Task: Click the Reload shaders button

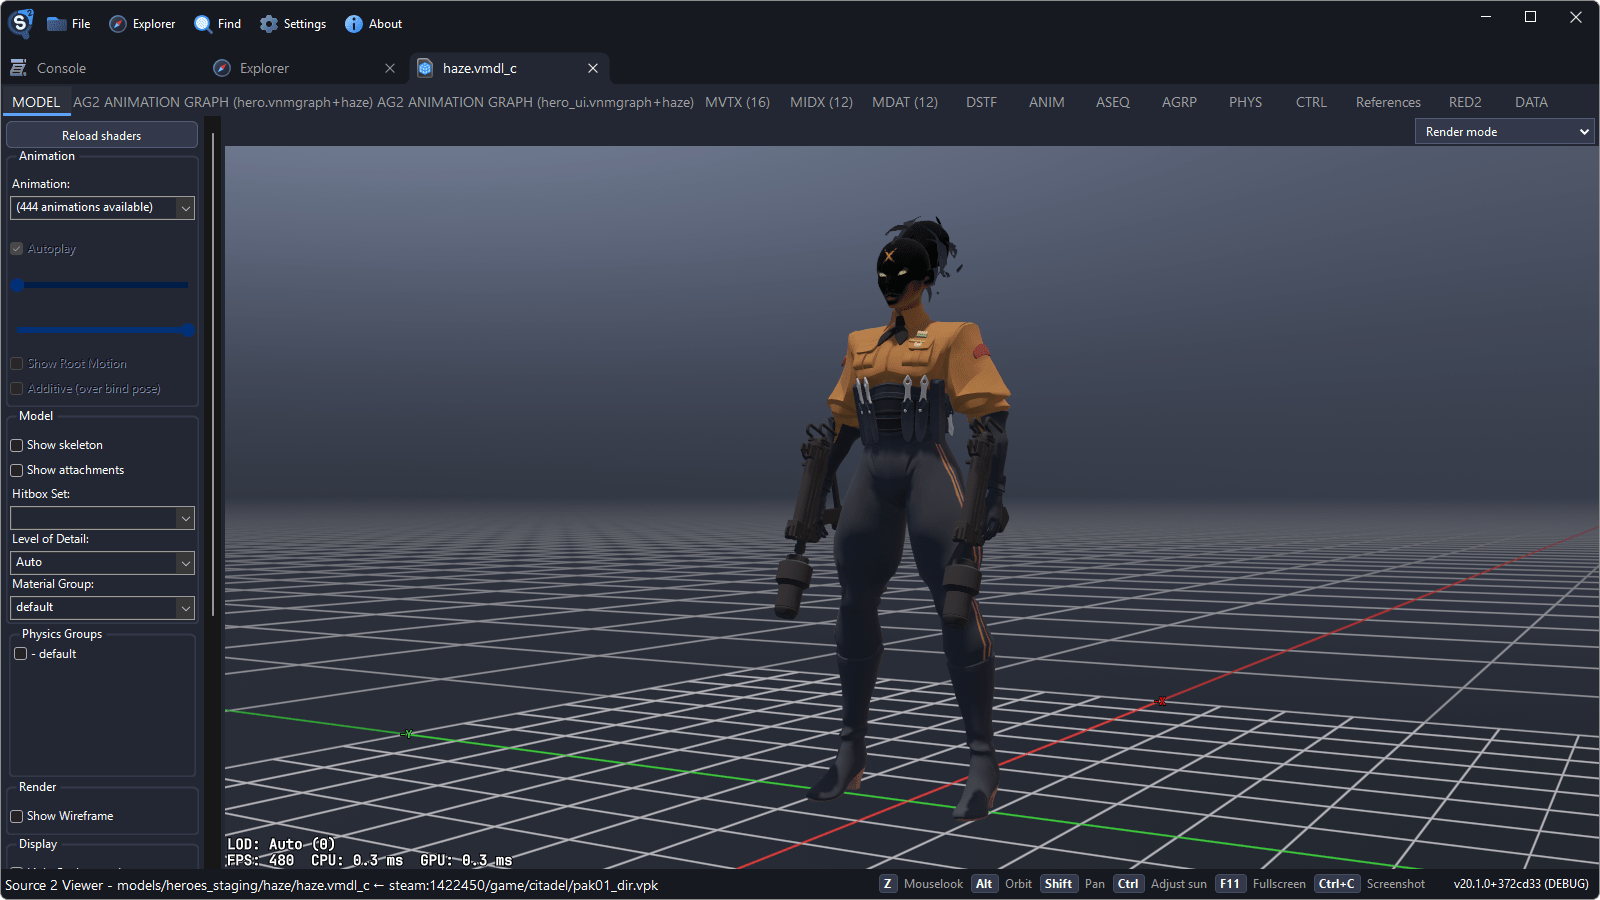Action: (x=102, y=135)
